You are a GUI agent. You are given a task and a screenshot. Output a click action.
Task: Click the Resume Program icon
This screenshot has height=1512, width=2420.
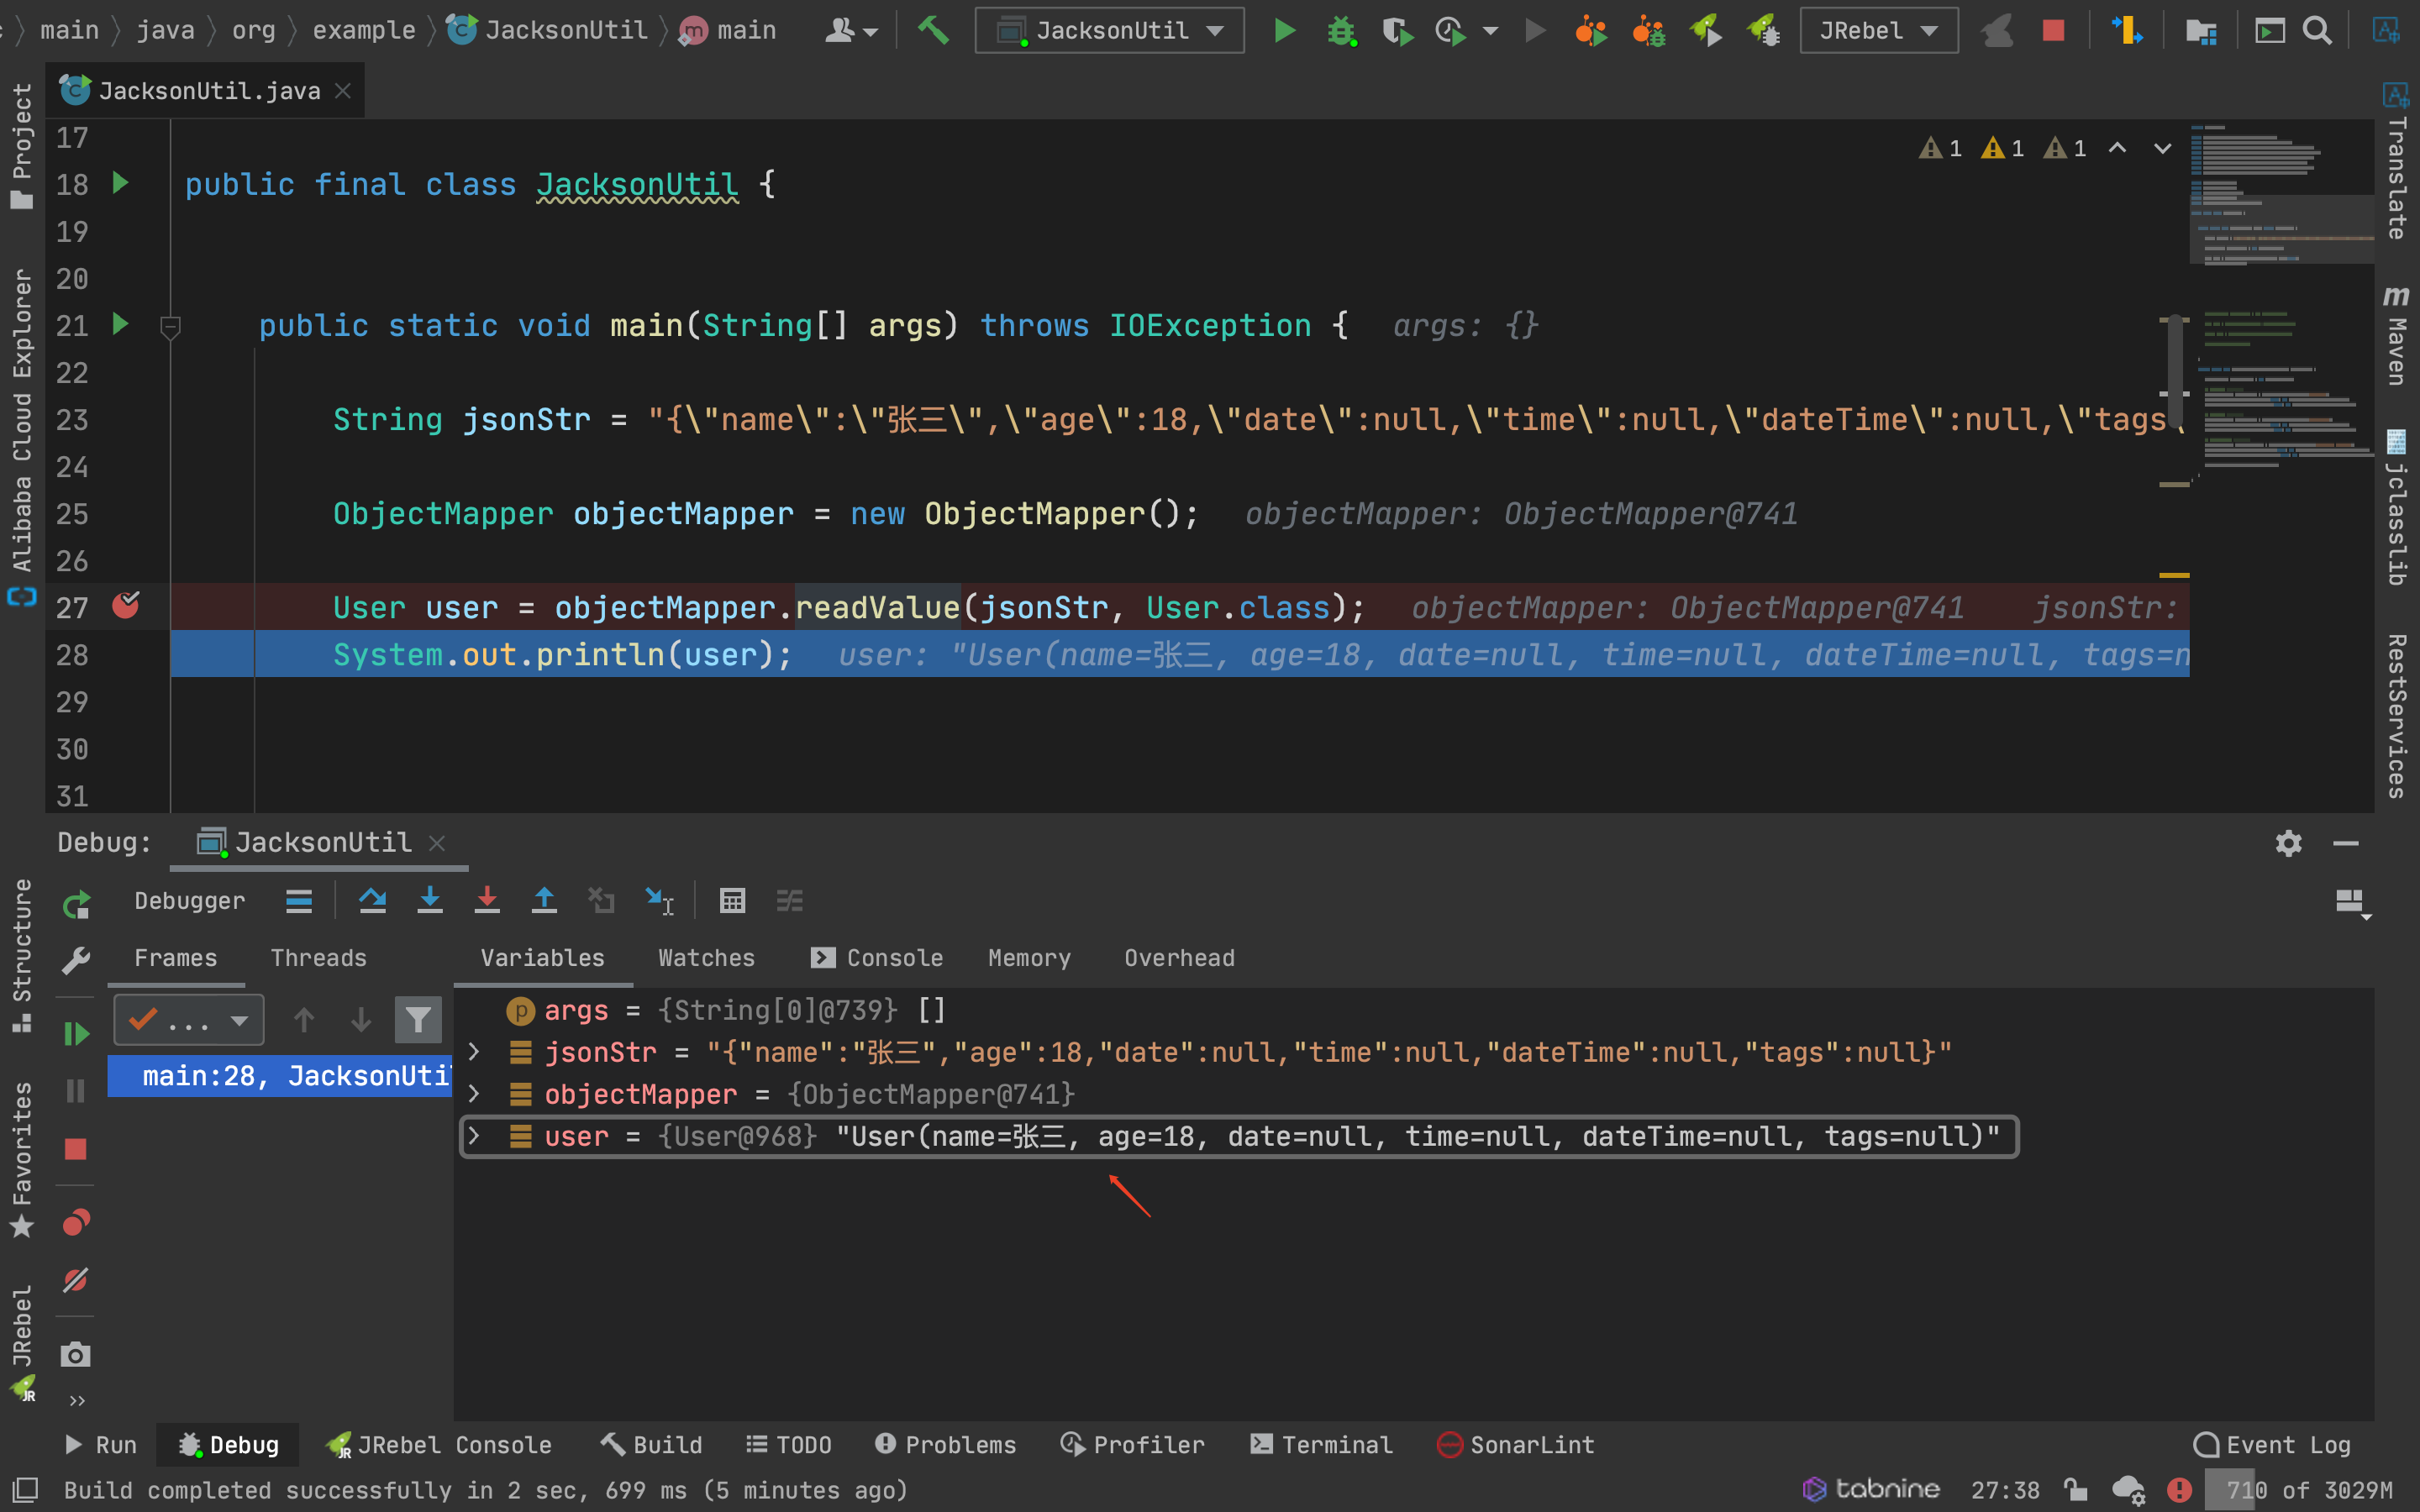pos(76,1033)
